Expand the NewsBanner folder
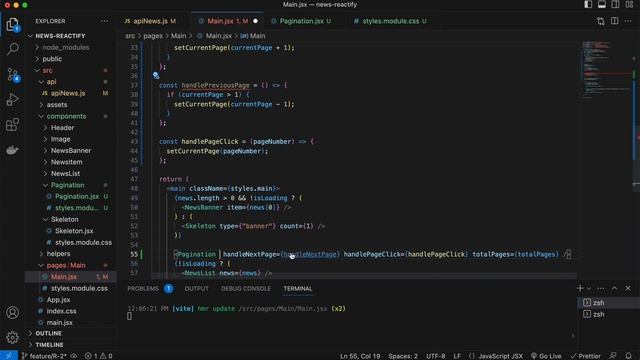 71,151
